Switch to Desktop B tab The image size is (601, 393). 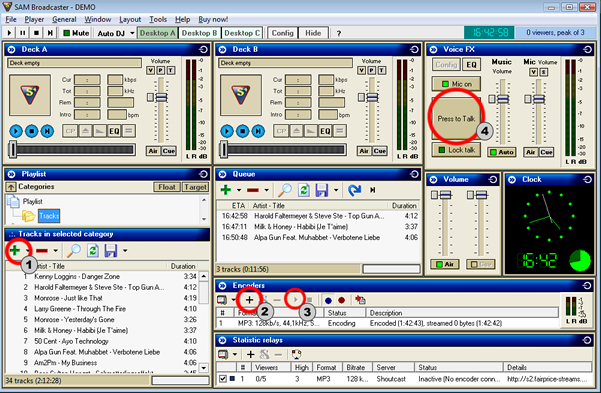pos(199,33)
